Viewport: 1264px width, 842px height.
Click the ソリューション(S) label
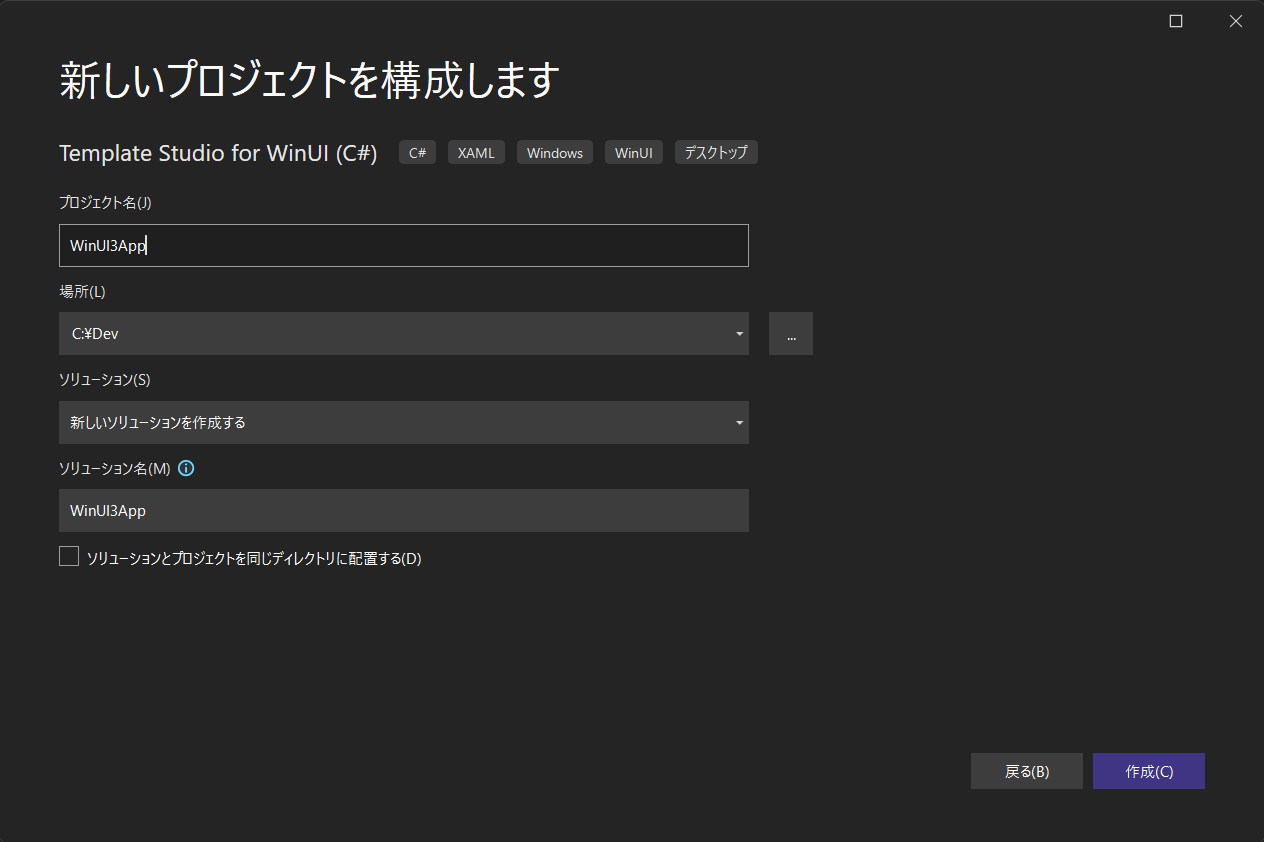click(x=105, y=380)
